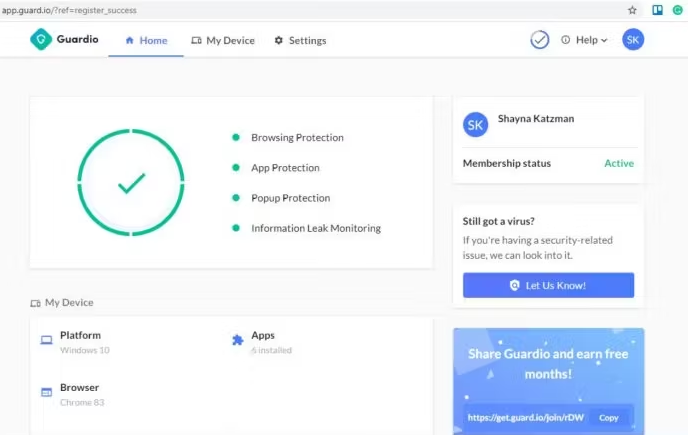Click the Let Us Know! button
688x435 pixels.
[548, 285]
